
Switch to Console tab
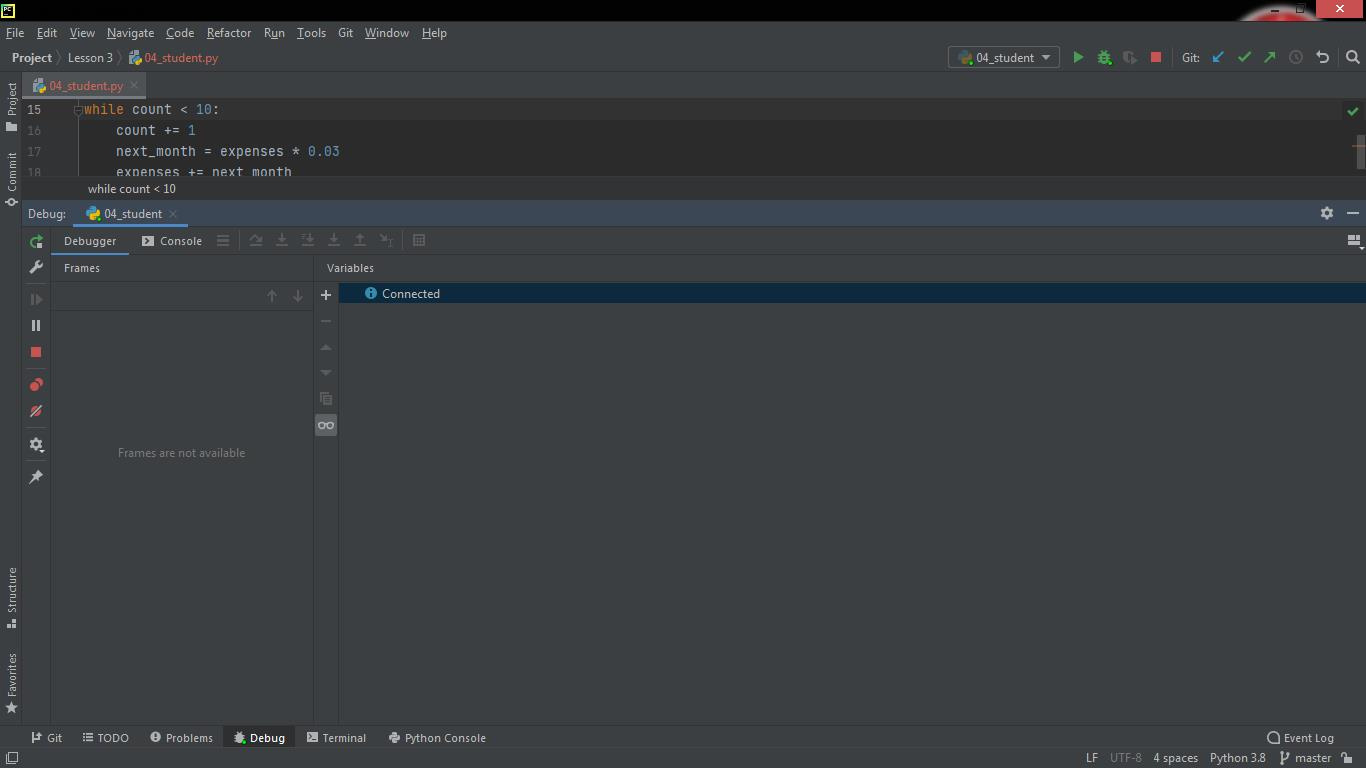coord(172,241)
